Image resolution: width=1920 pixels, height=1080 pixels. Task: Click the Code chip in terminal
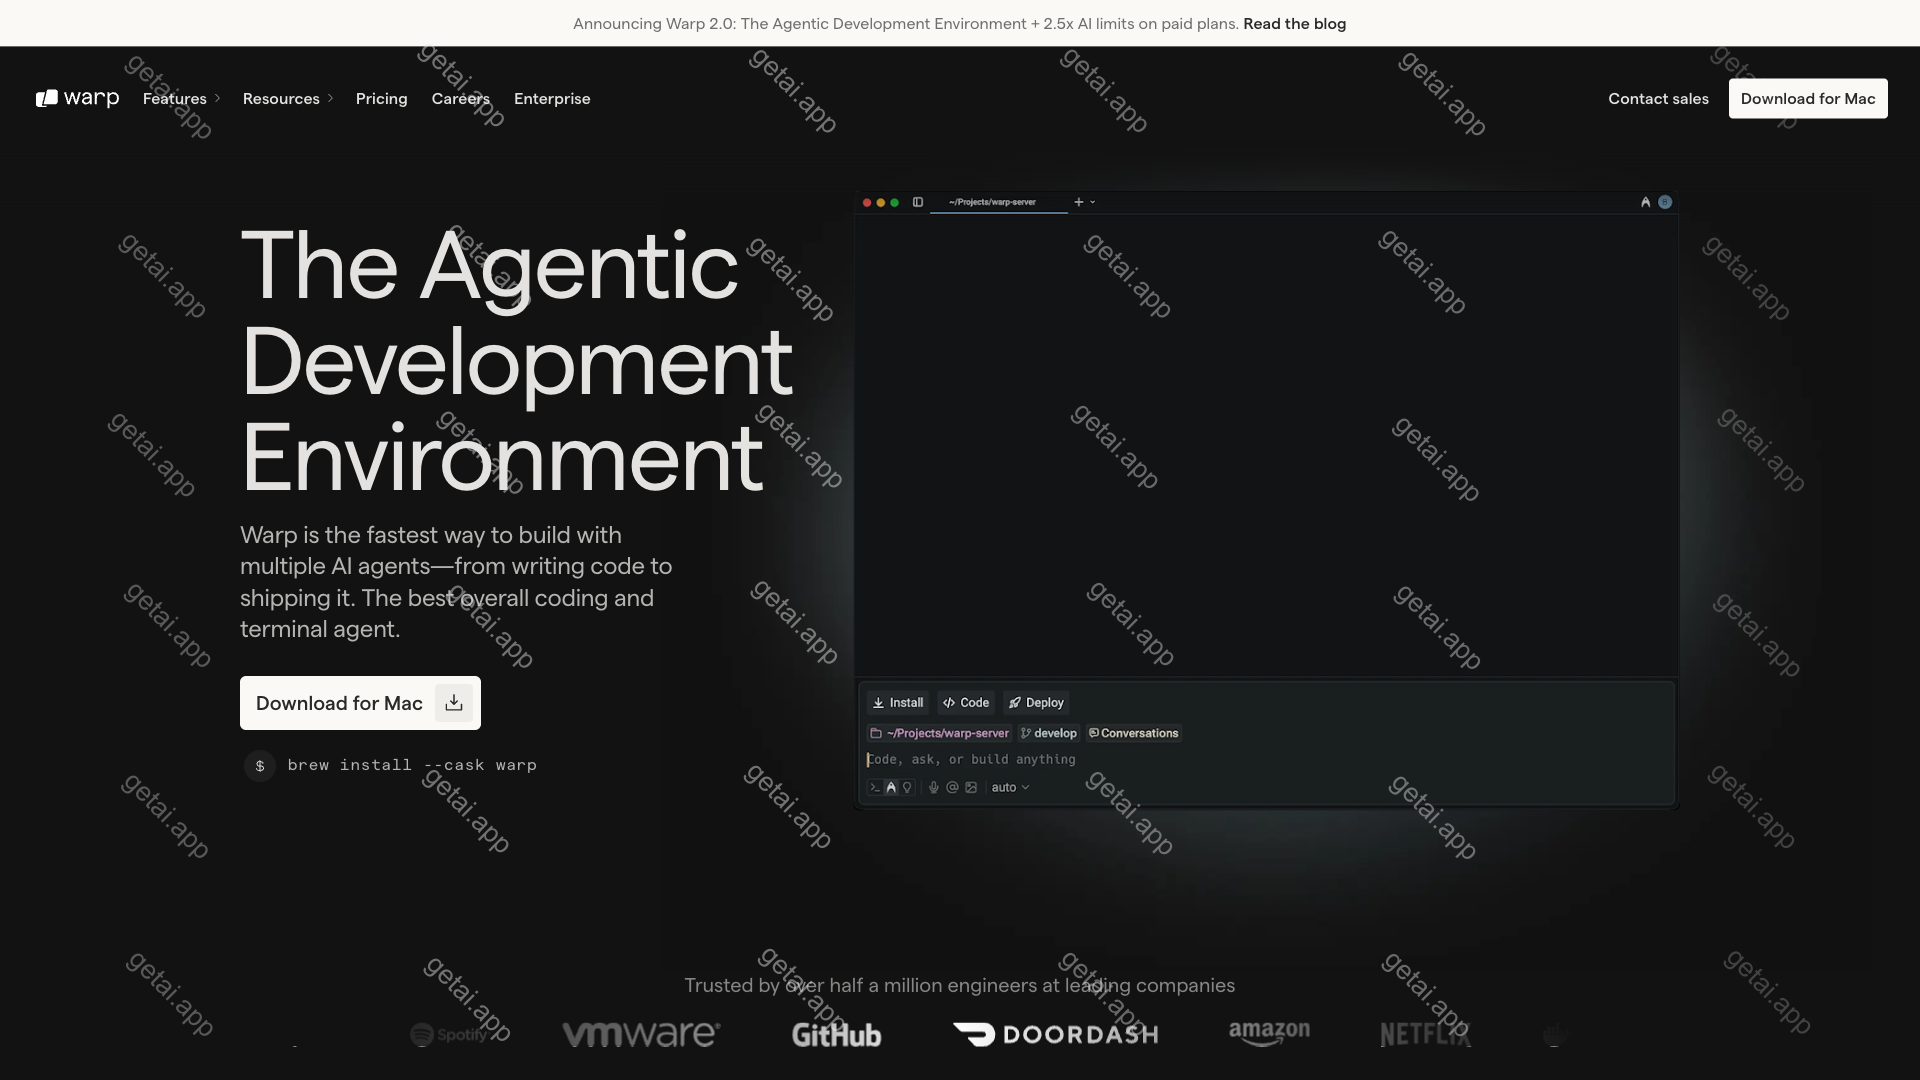click(x=966, y=703)
